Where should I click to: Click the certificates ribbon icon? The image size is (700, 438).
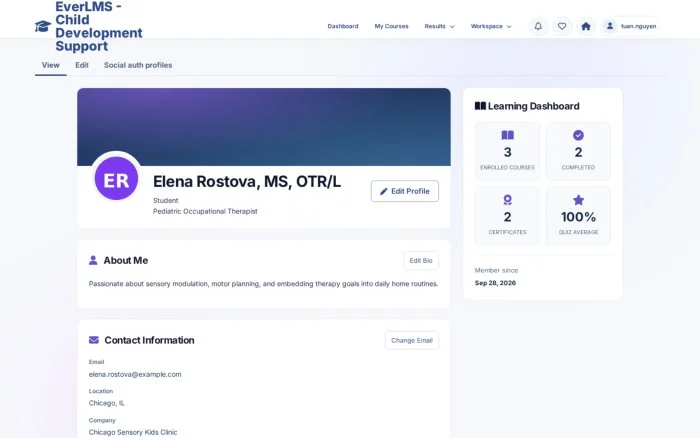click(508, 200)
